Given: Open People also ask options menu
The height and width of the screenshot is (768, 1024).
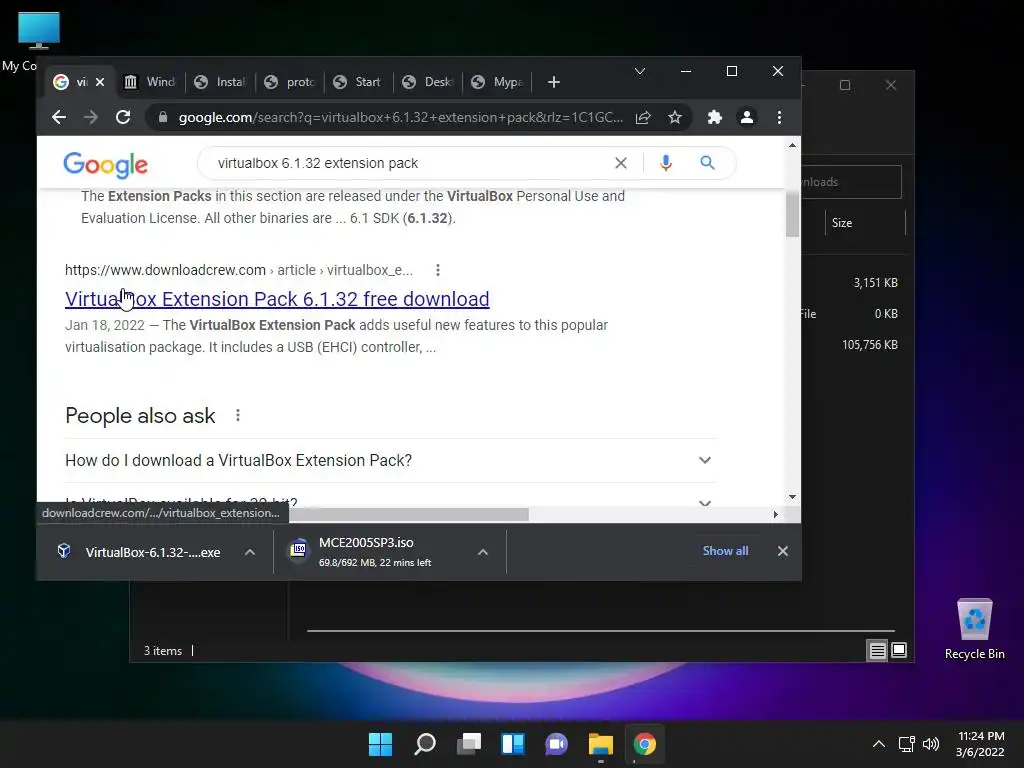Looking at the screenshot, I should point(238,415).
